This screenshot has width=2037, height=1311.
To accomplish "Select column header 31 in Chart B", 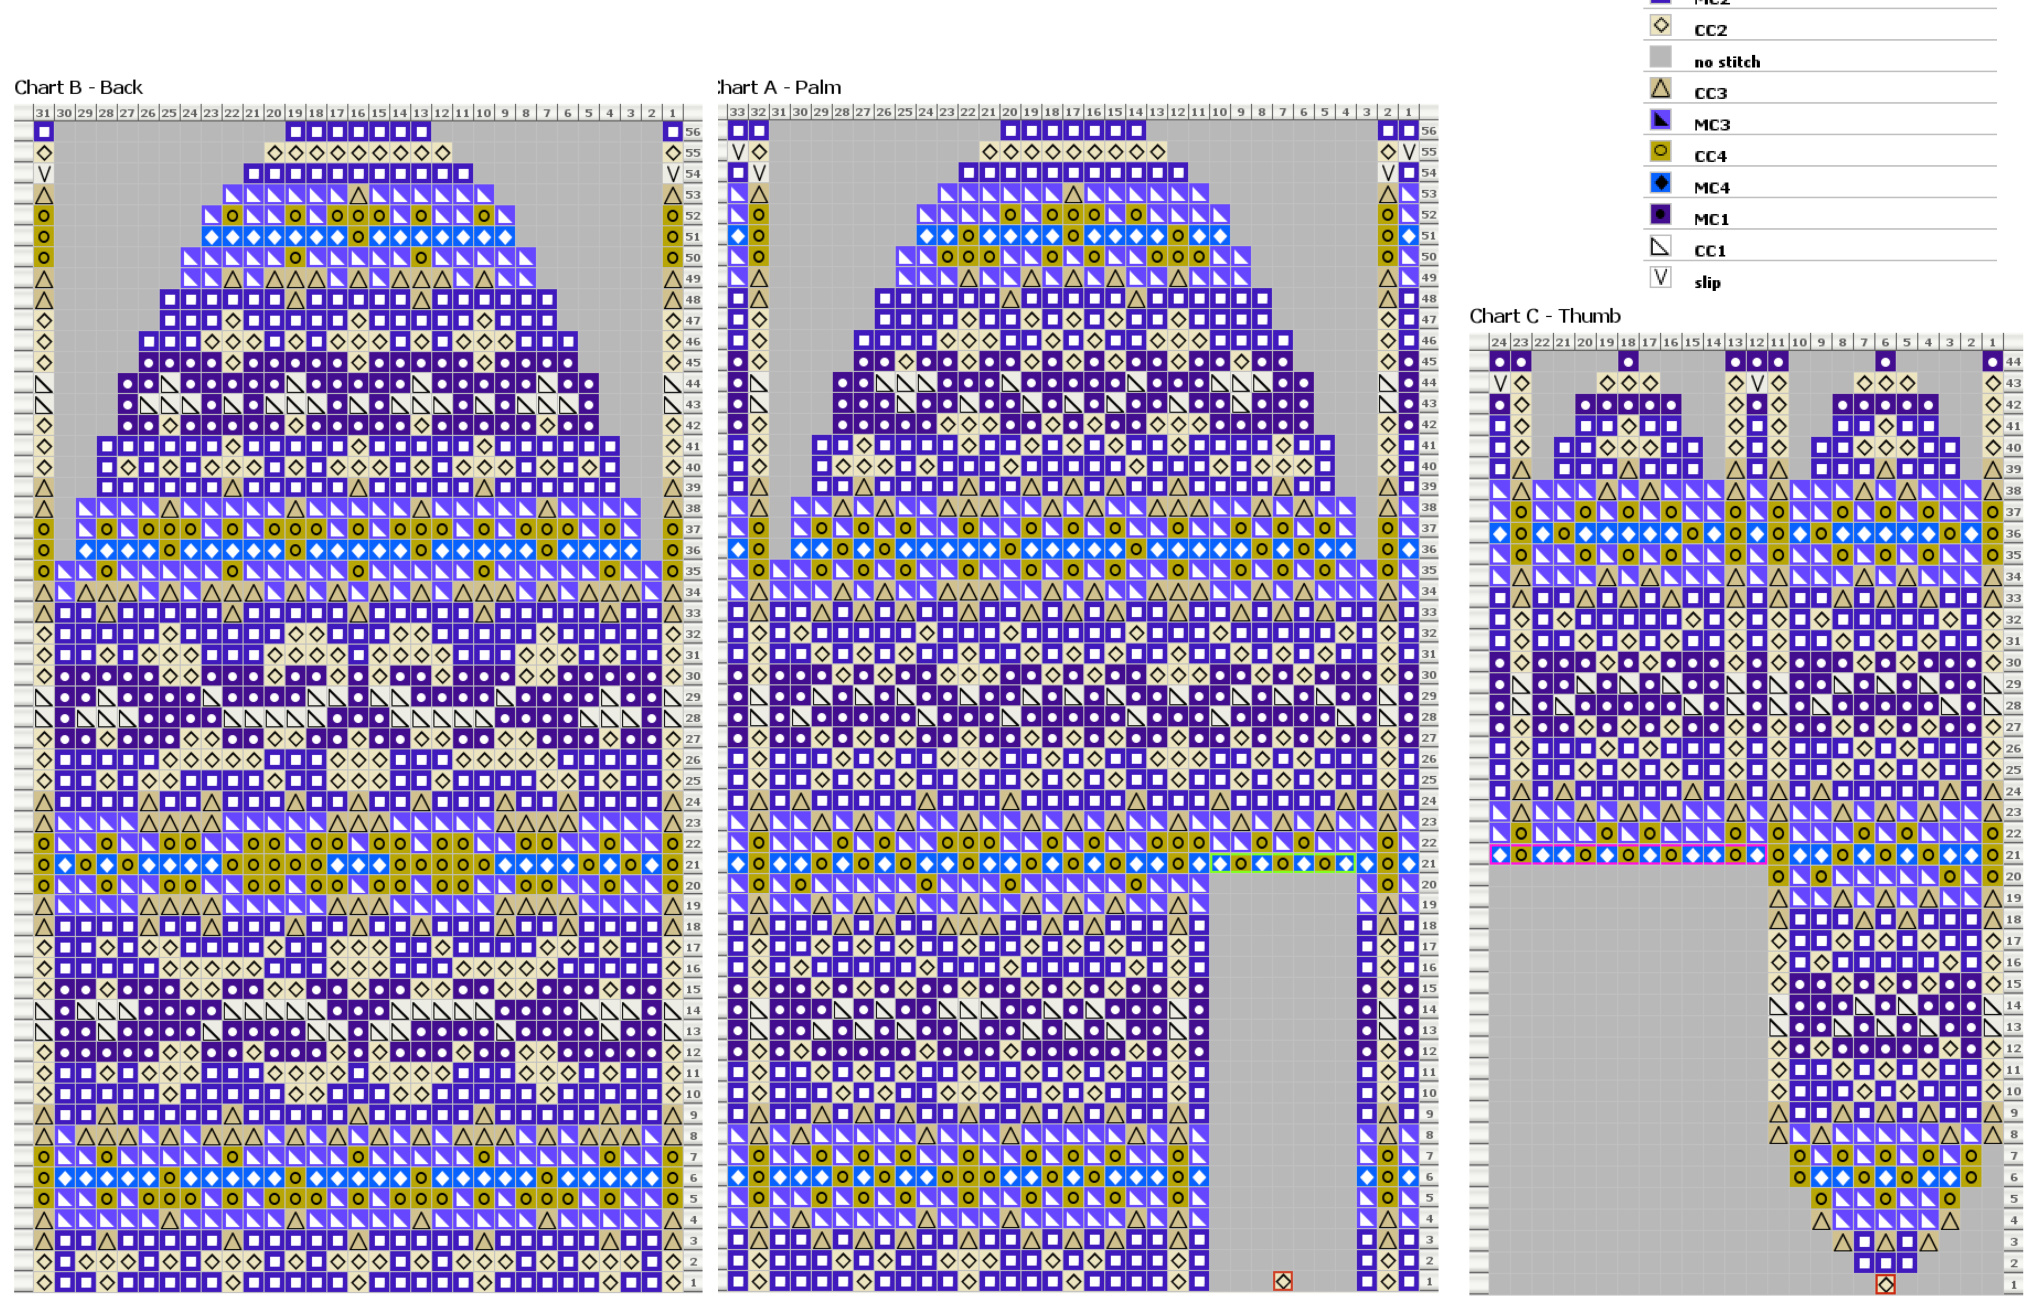I will click(43, 113).
